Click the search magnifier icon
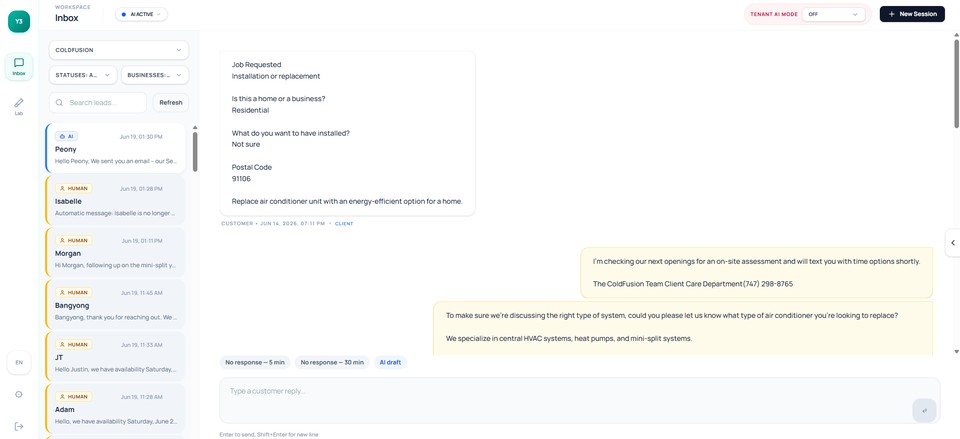The height and width of the screenshot is (439, 960). (x=59, y=103)
